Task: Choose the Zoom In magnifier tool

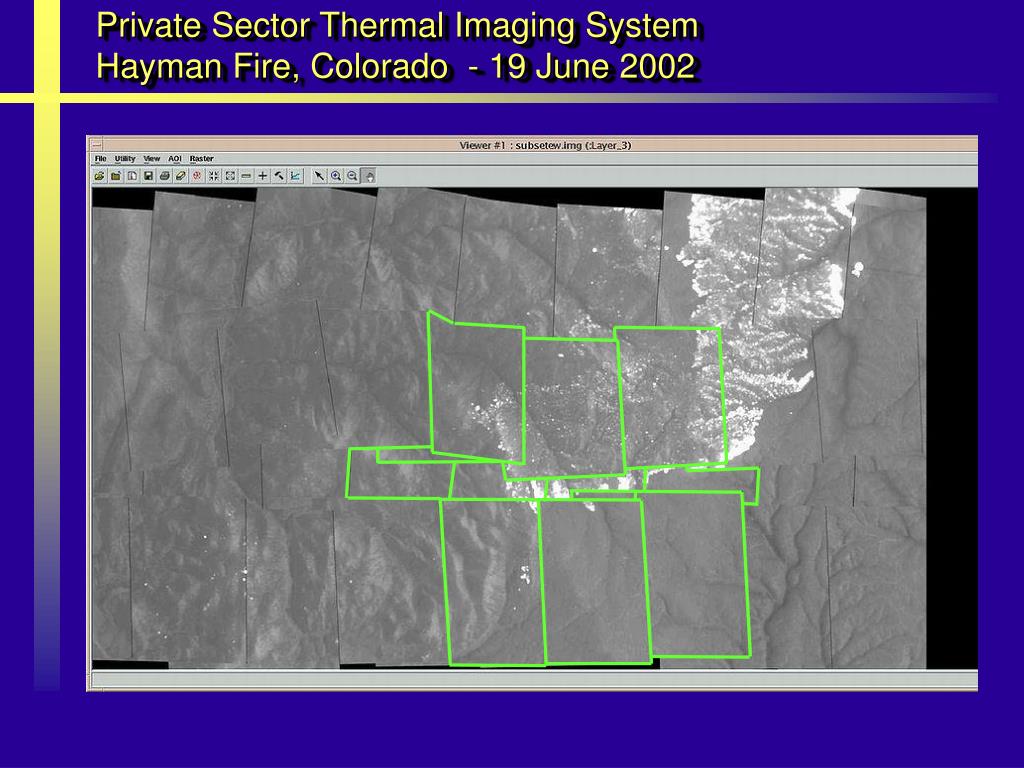Action: [336, 176]
